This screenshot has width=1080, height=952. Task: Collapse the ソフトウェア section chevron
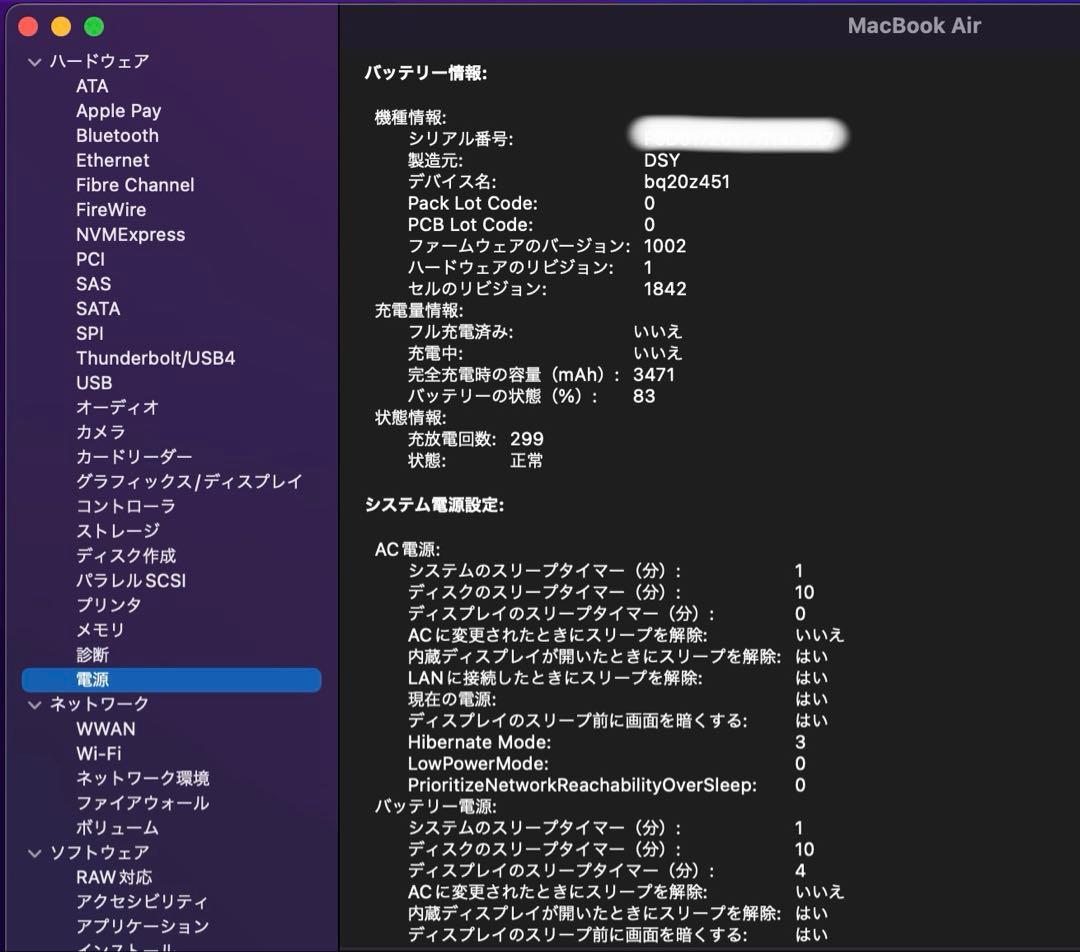[35, 853]
